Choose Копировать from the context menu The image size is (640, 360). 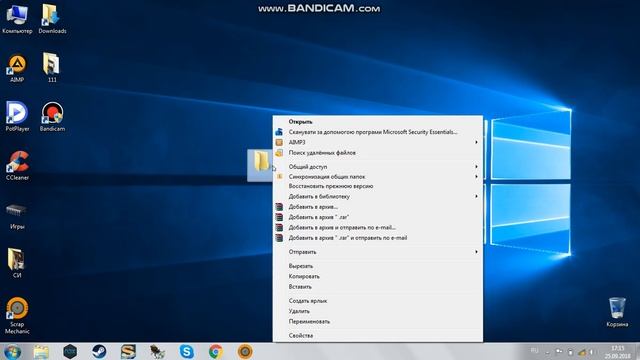click(378, 276)
